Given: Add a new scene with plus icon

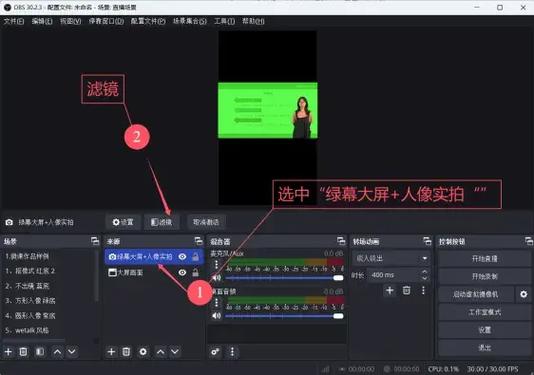Looking at the screenshot, I should click(8, 351).
